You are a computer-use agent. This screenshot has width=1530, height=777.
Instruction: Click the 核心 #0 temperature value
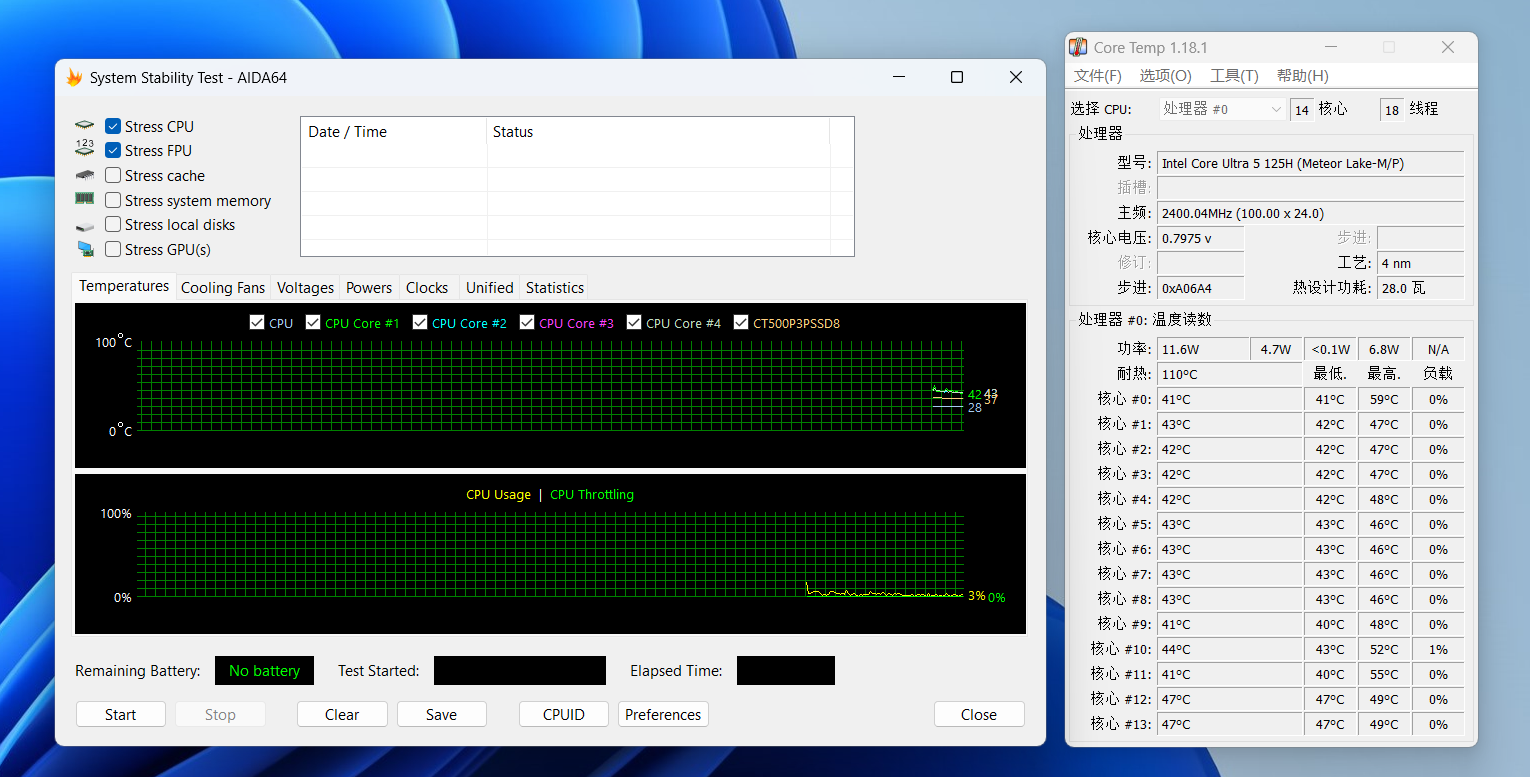(x=1230, y=399)
